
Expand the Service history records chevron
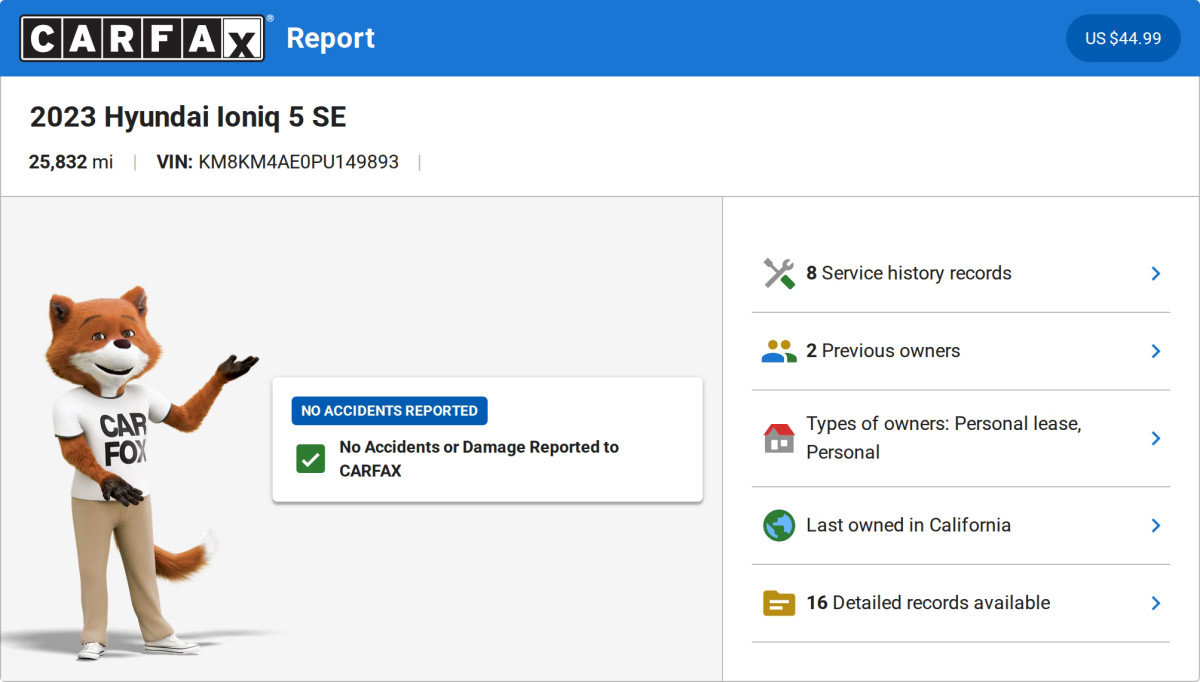pos(1155,273)
